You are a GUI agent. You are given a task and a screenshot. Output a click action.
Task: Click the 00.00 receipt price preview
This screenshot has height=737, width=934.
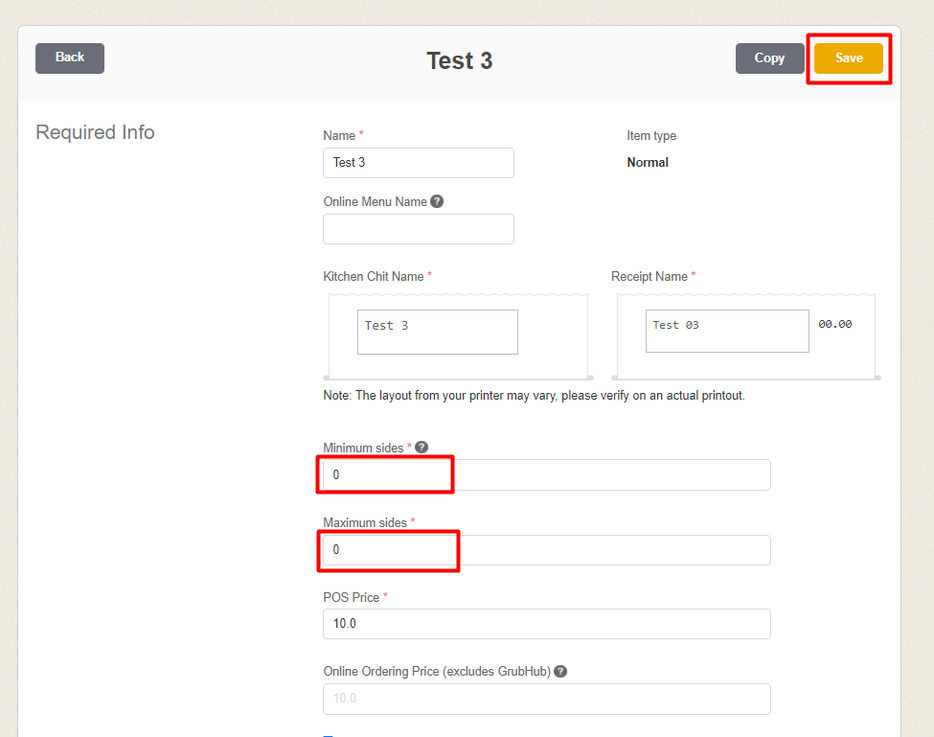point(835,325)
